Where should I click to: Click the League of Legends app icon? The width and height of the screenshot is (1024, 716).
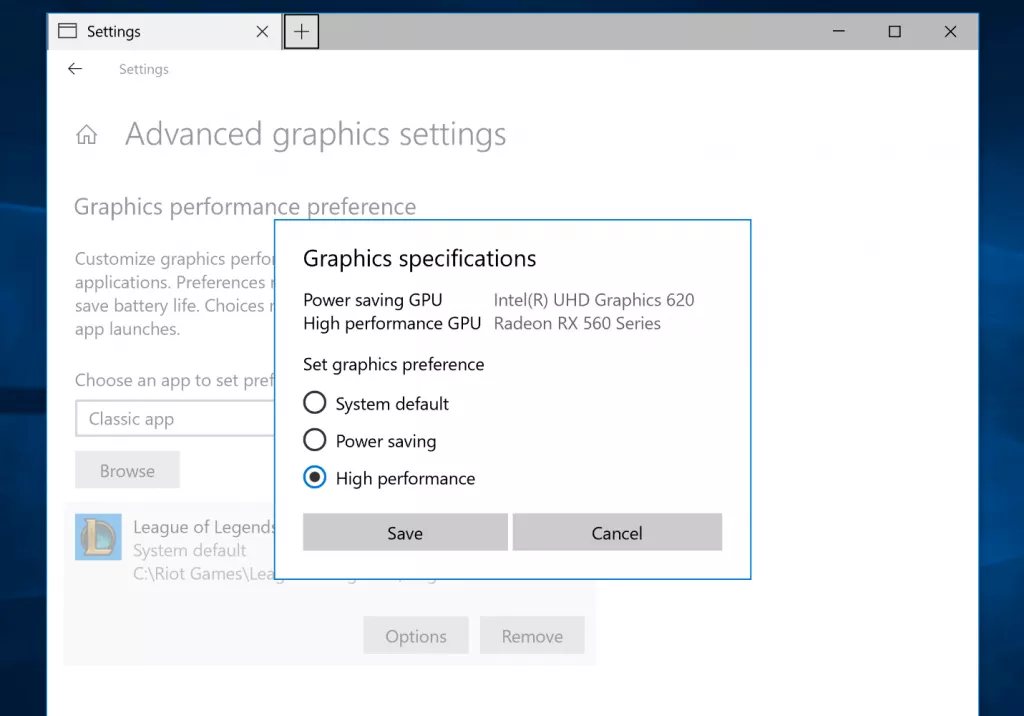point(97,537)
